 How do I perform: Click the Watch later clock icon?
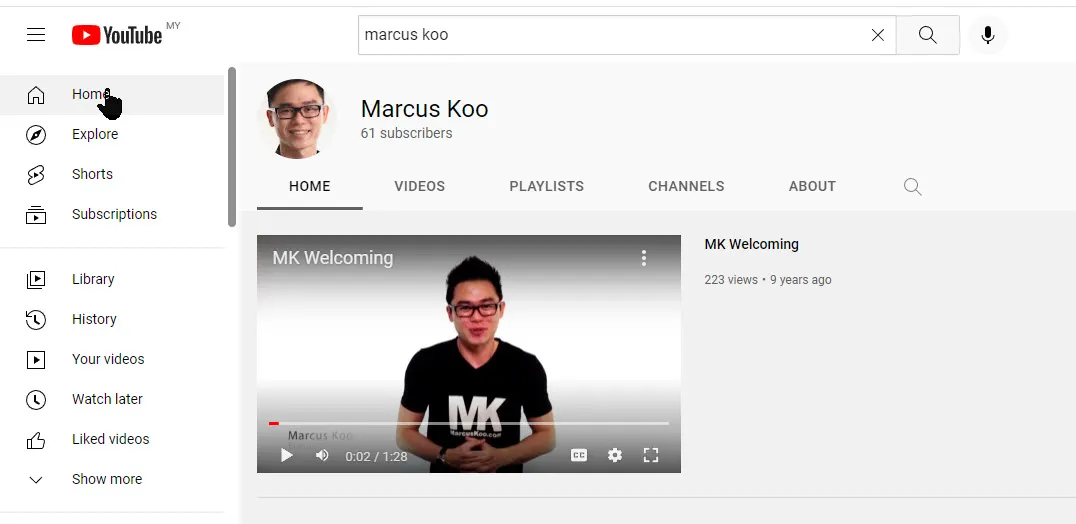point(36,400)
